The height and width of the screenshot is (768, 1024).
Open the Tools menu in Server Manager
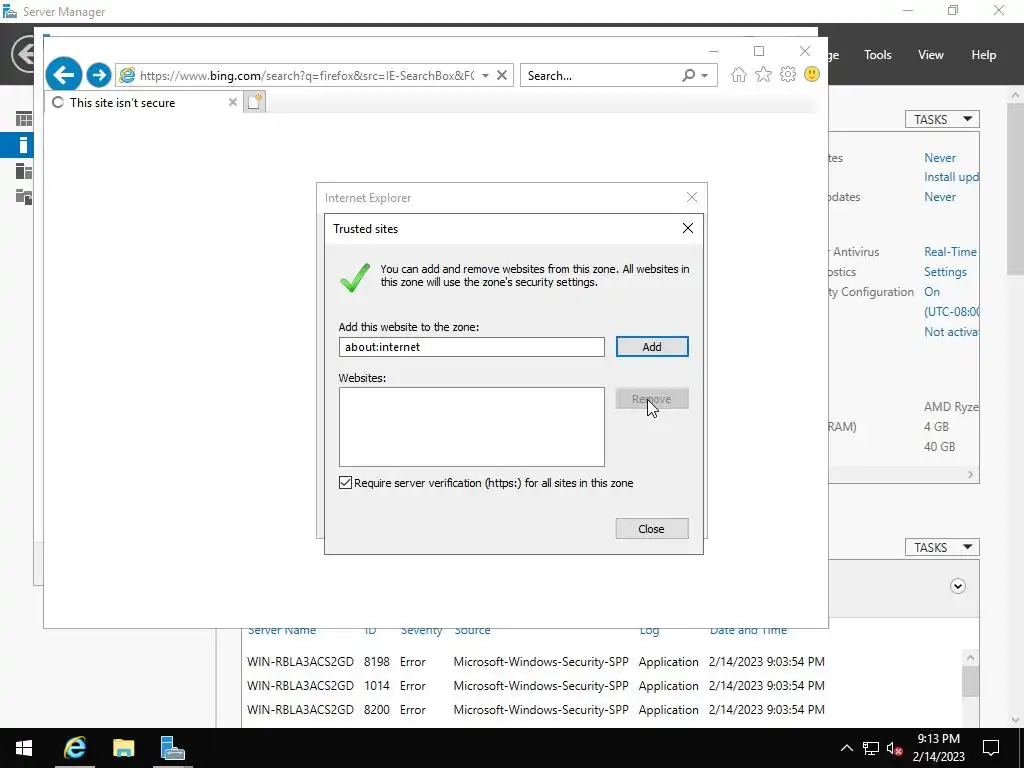click(877, 55)
